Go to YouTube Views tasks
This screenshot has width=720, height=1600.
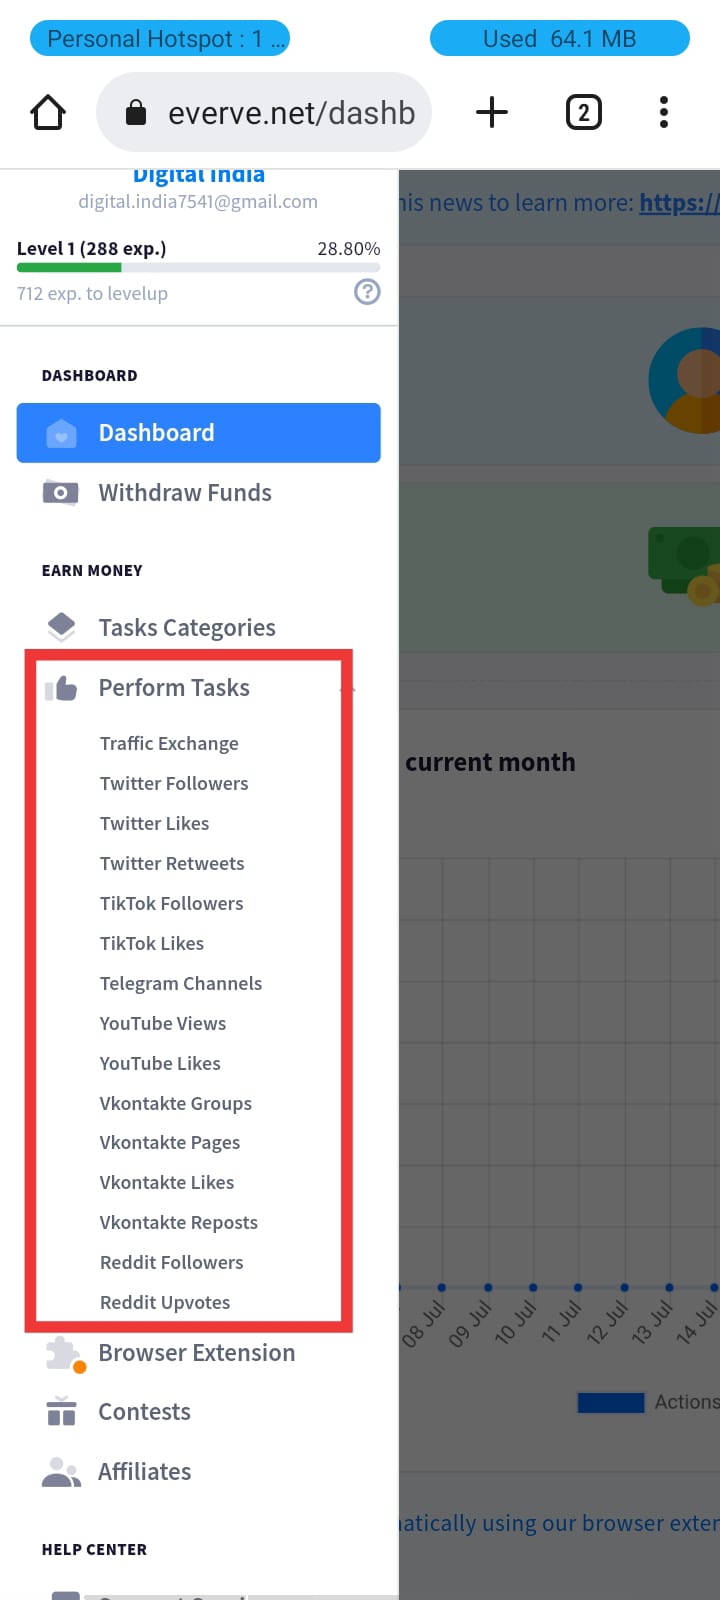[x=163, y=1023]
